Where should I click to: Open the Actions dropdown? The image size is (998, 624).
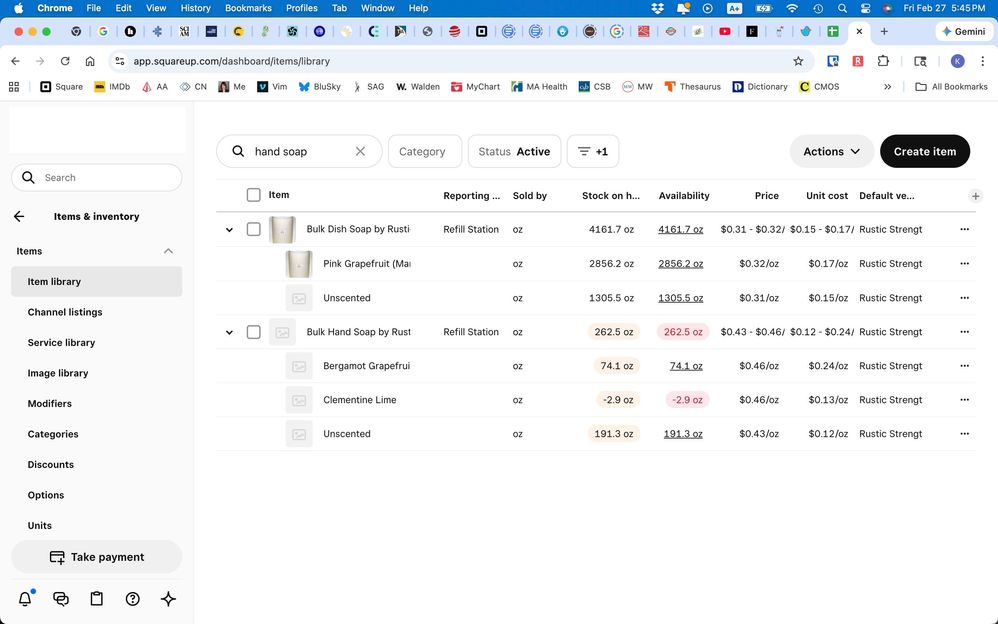pos(832,152)
